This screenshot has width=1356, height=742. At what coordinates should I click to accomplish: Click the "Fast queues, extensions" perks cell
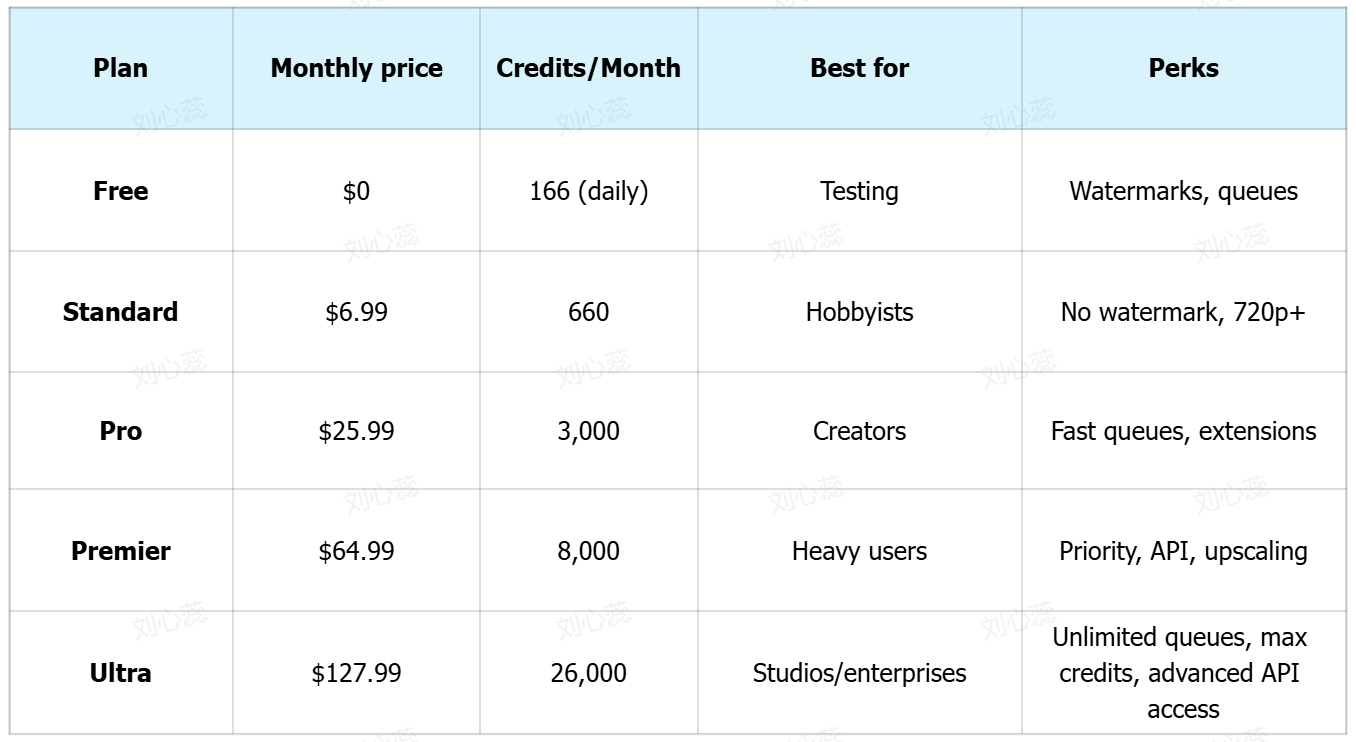tap(1183, 431)
